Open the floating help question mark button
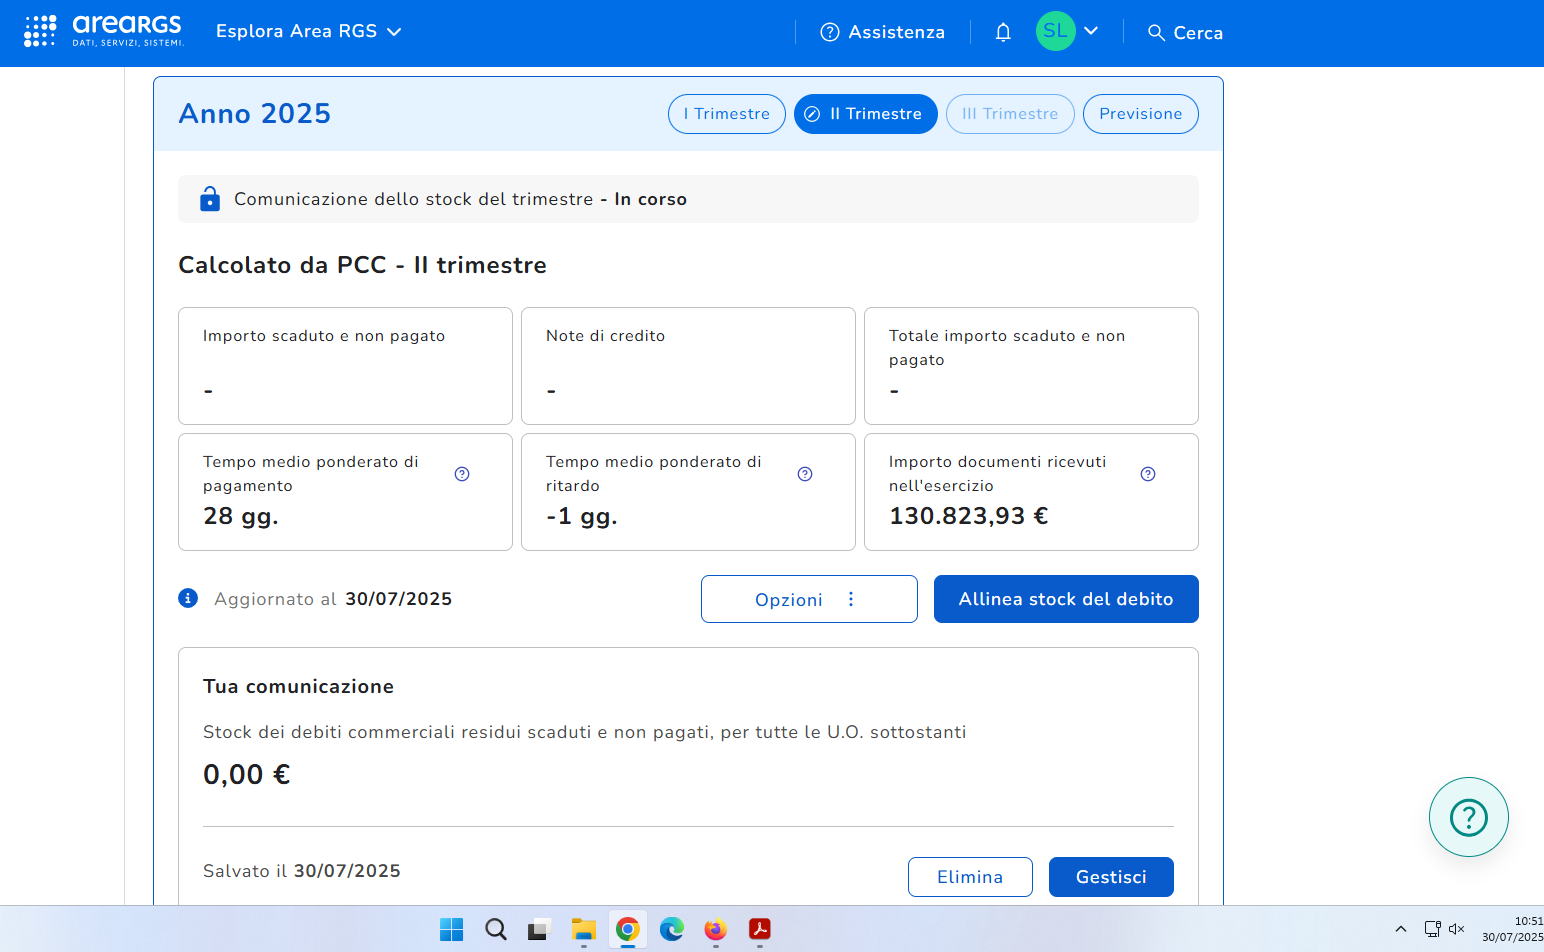Screen dimensions: 1544x952 click(x=1468, y=817)
